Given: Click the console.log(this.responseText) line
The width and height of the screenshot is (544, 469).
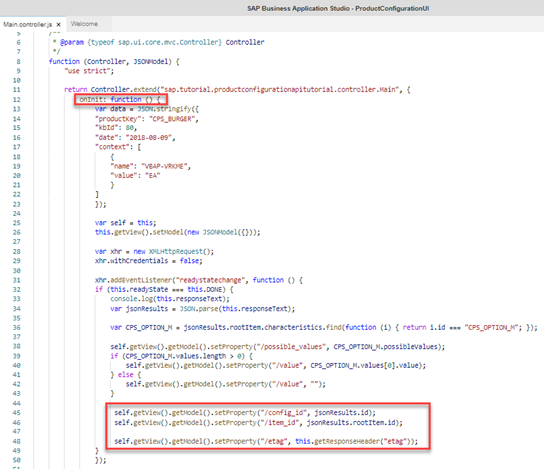Looking at the screenshot, I should [x=170, y=299].
